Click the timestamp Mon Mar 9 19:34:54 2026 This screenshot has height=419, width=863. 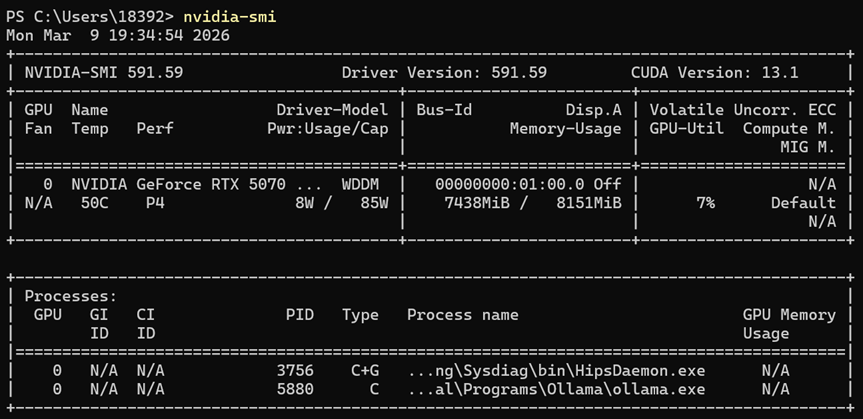(x=118, y=36)
